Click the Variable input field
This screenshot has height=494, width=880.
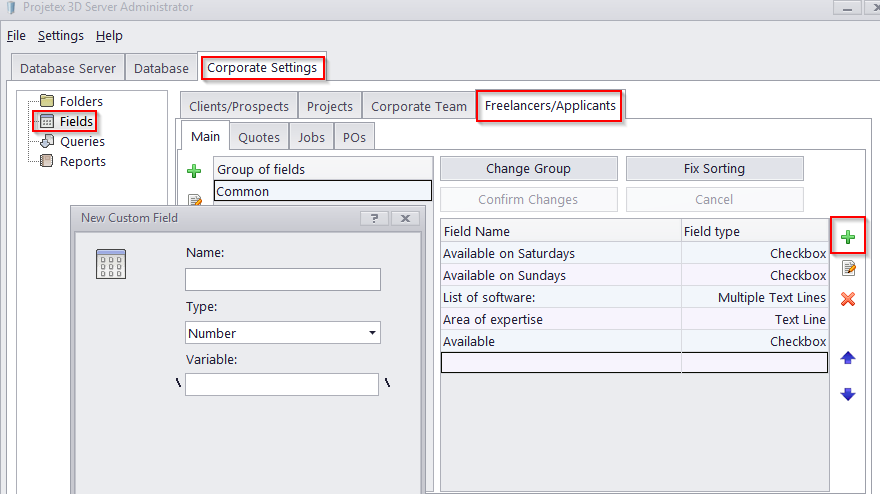[282, 385]
